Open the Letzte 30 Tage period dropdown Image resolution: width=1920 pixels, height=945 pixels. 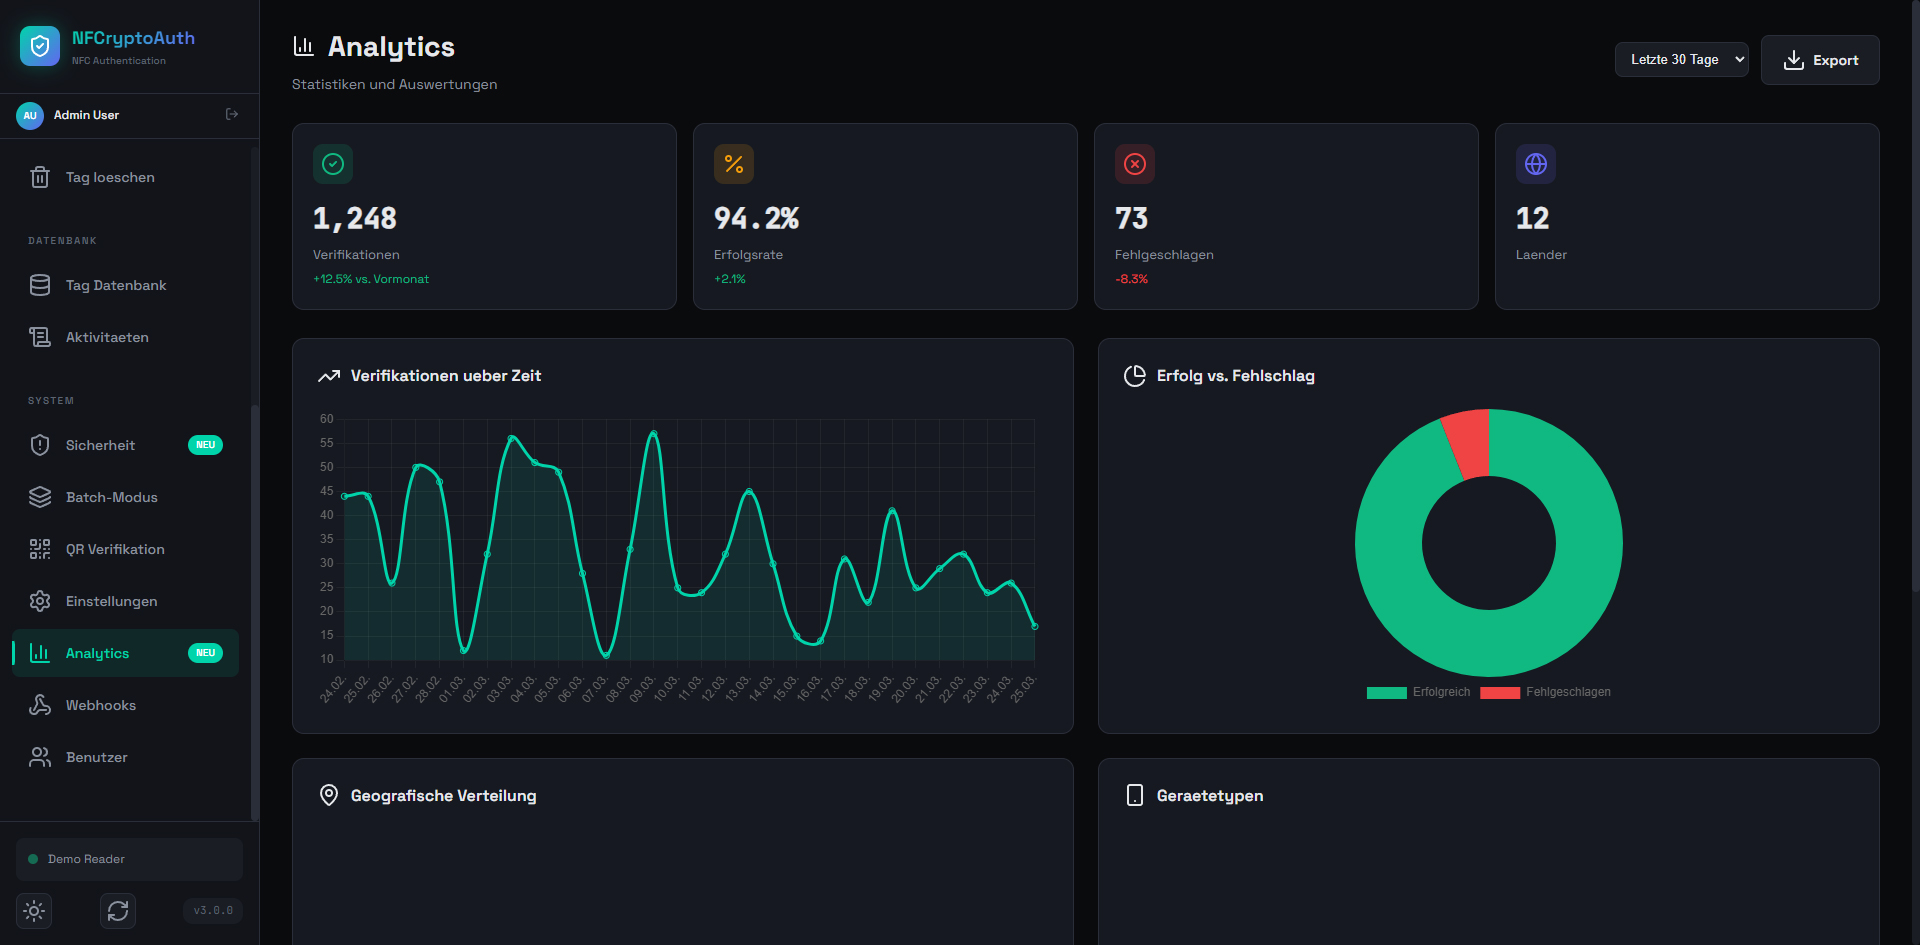[x=1681, y=60]
